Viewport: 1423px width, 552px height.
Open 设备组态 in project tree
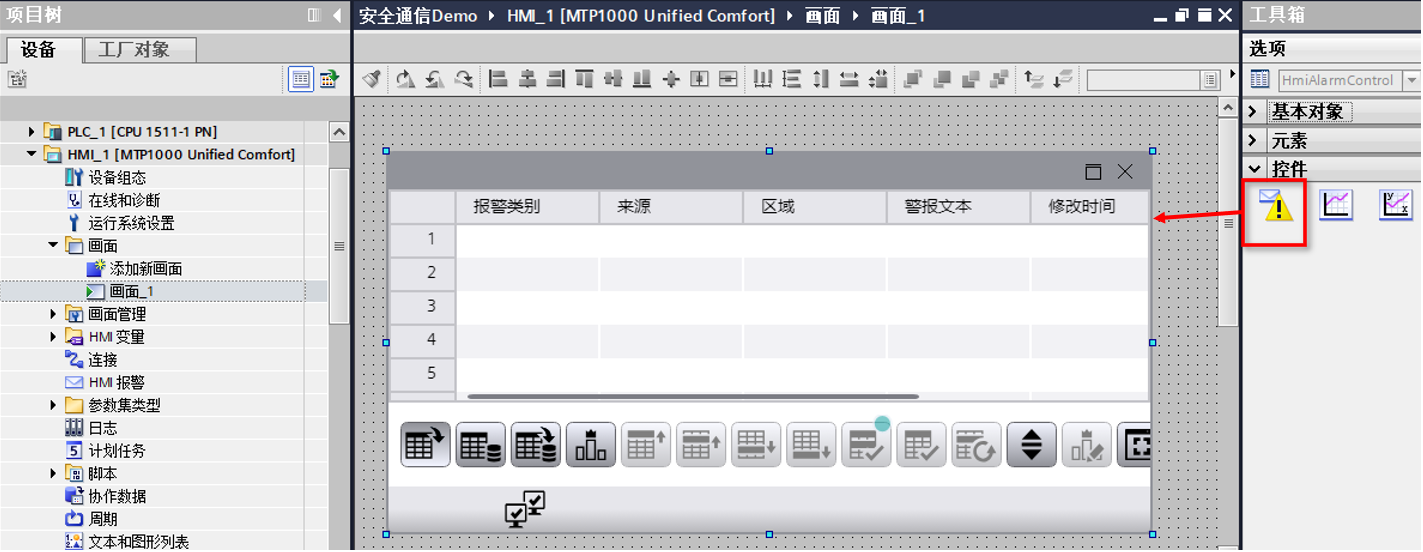pyautogui.click(x=117, y=177)
